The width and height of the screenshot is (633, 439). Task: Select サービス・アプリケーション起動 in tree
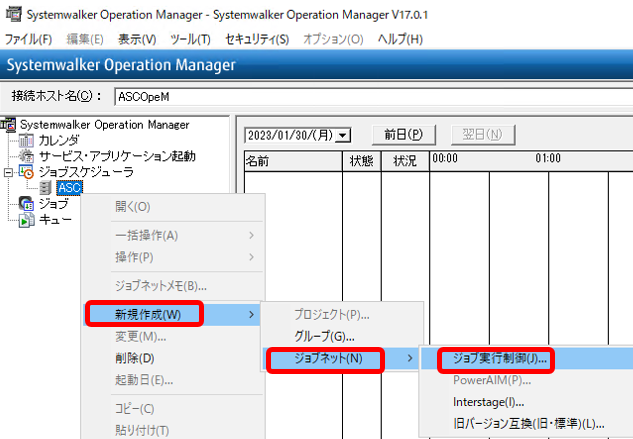coord(117,156)
